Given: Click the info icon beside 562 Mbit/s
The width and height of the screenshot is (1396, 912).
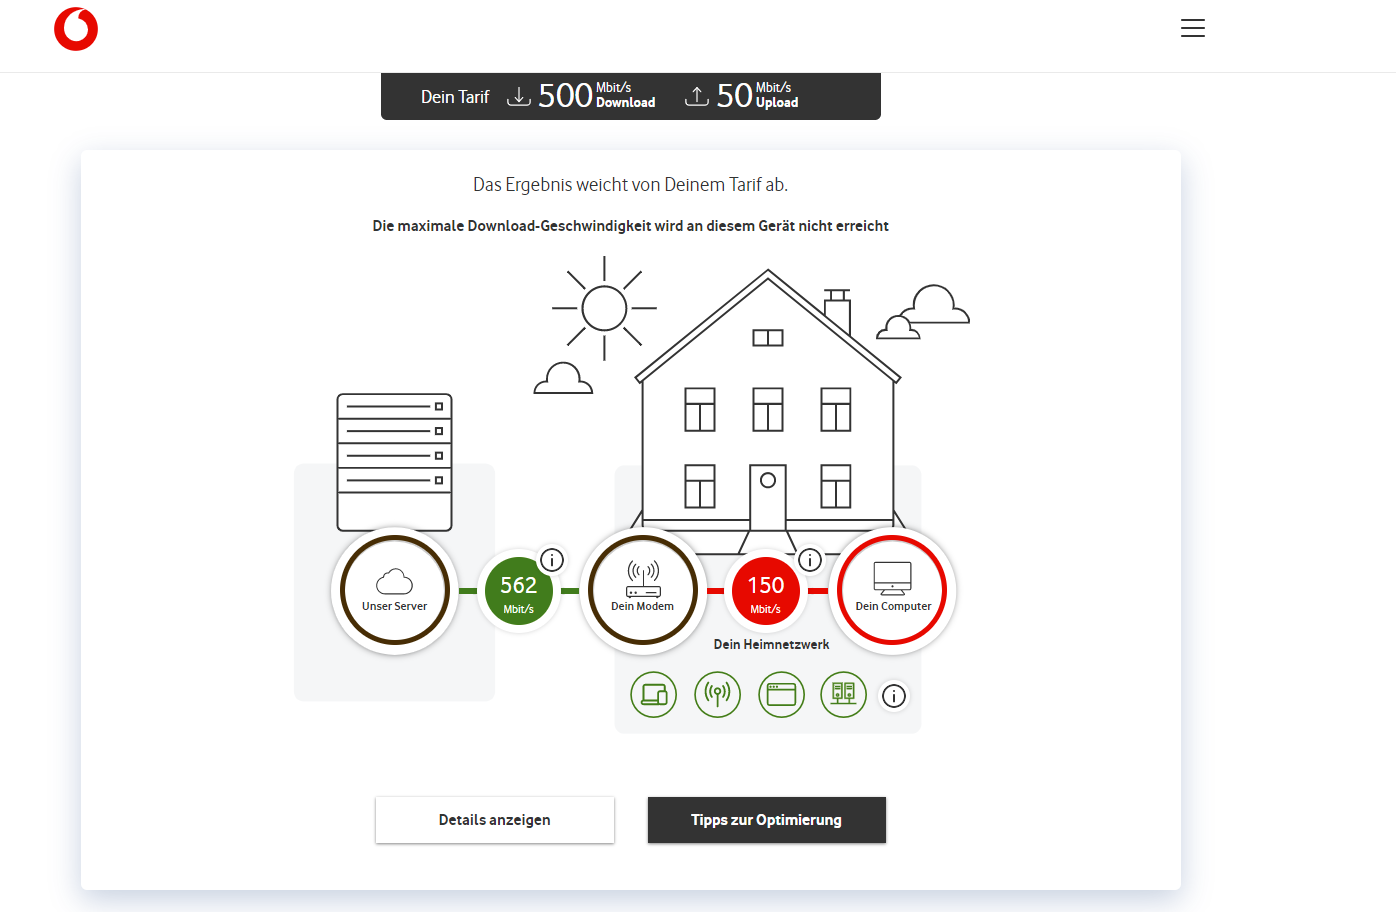Looking at the screenshot, I should [552, 560].
